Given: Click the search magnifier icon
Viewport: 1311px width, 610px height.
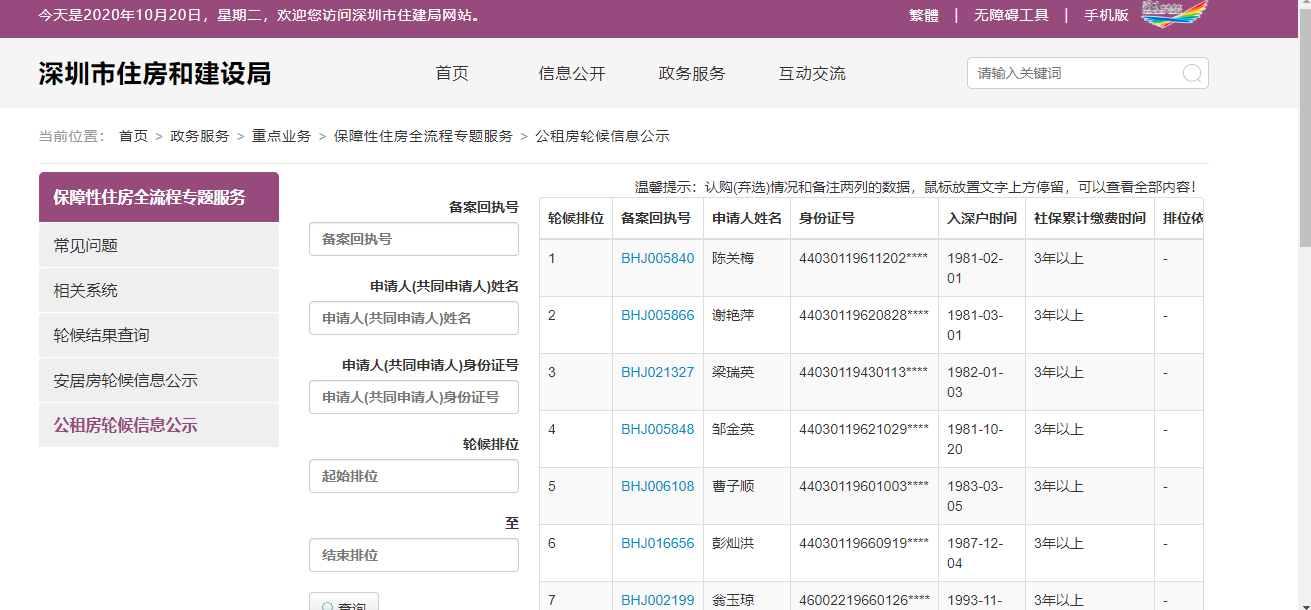Looking at the screenshot, I should coord(1192,73).
